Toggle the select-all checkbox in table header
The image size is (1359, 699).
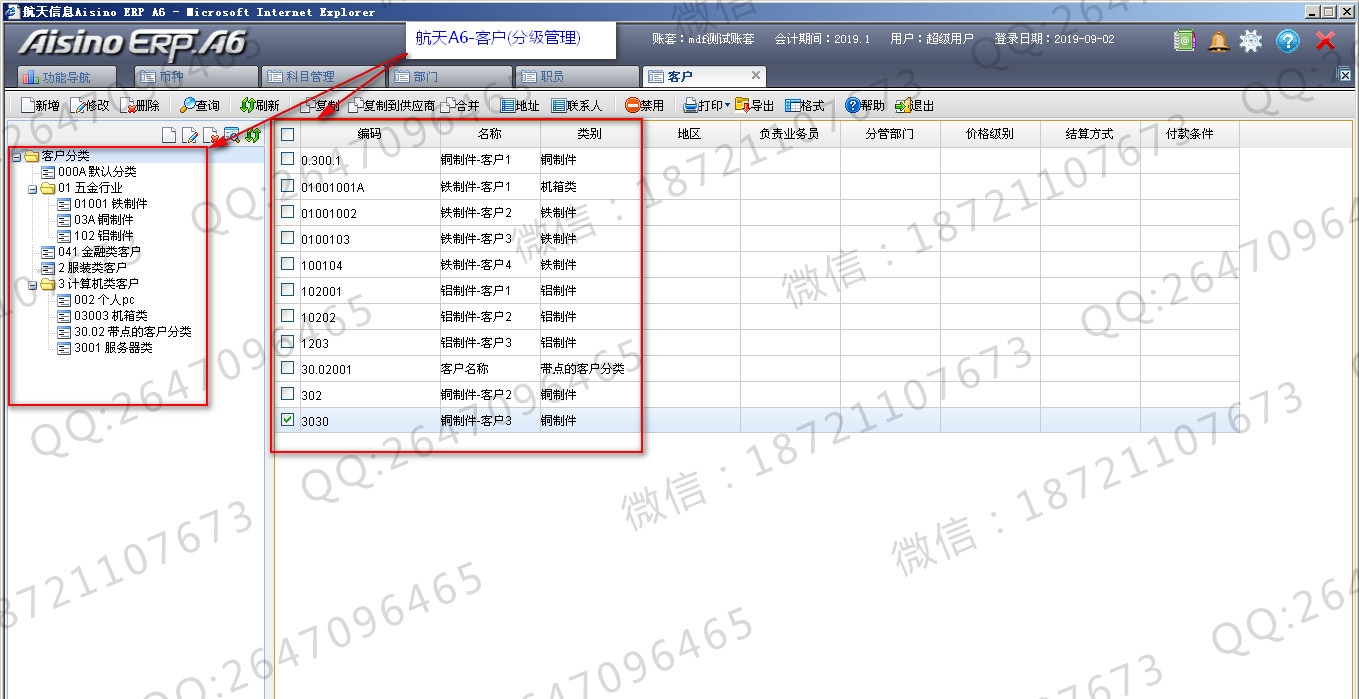tap(288, 134)
